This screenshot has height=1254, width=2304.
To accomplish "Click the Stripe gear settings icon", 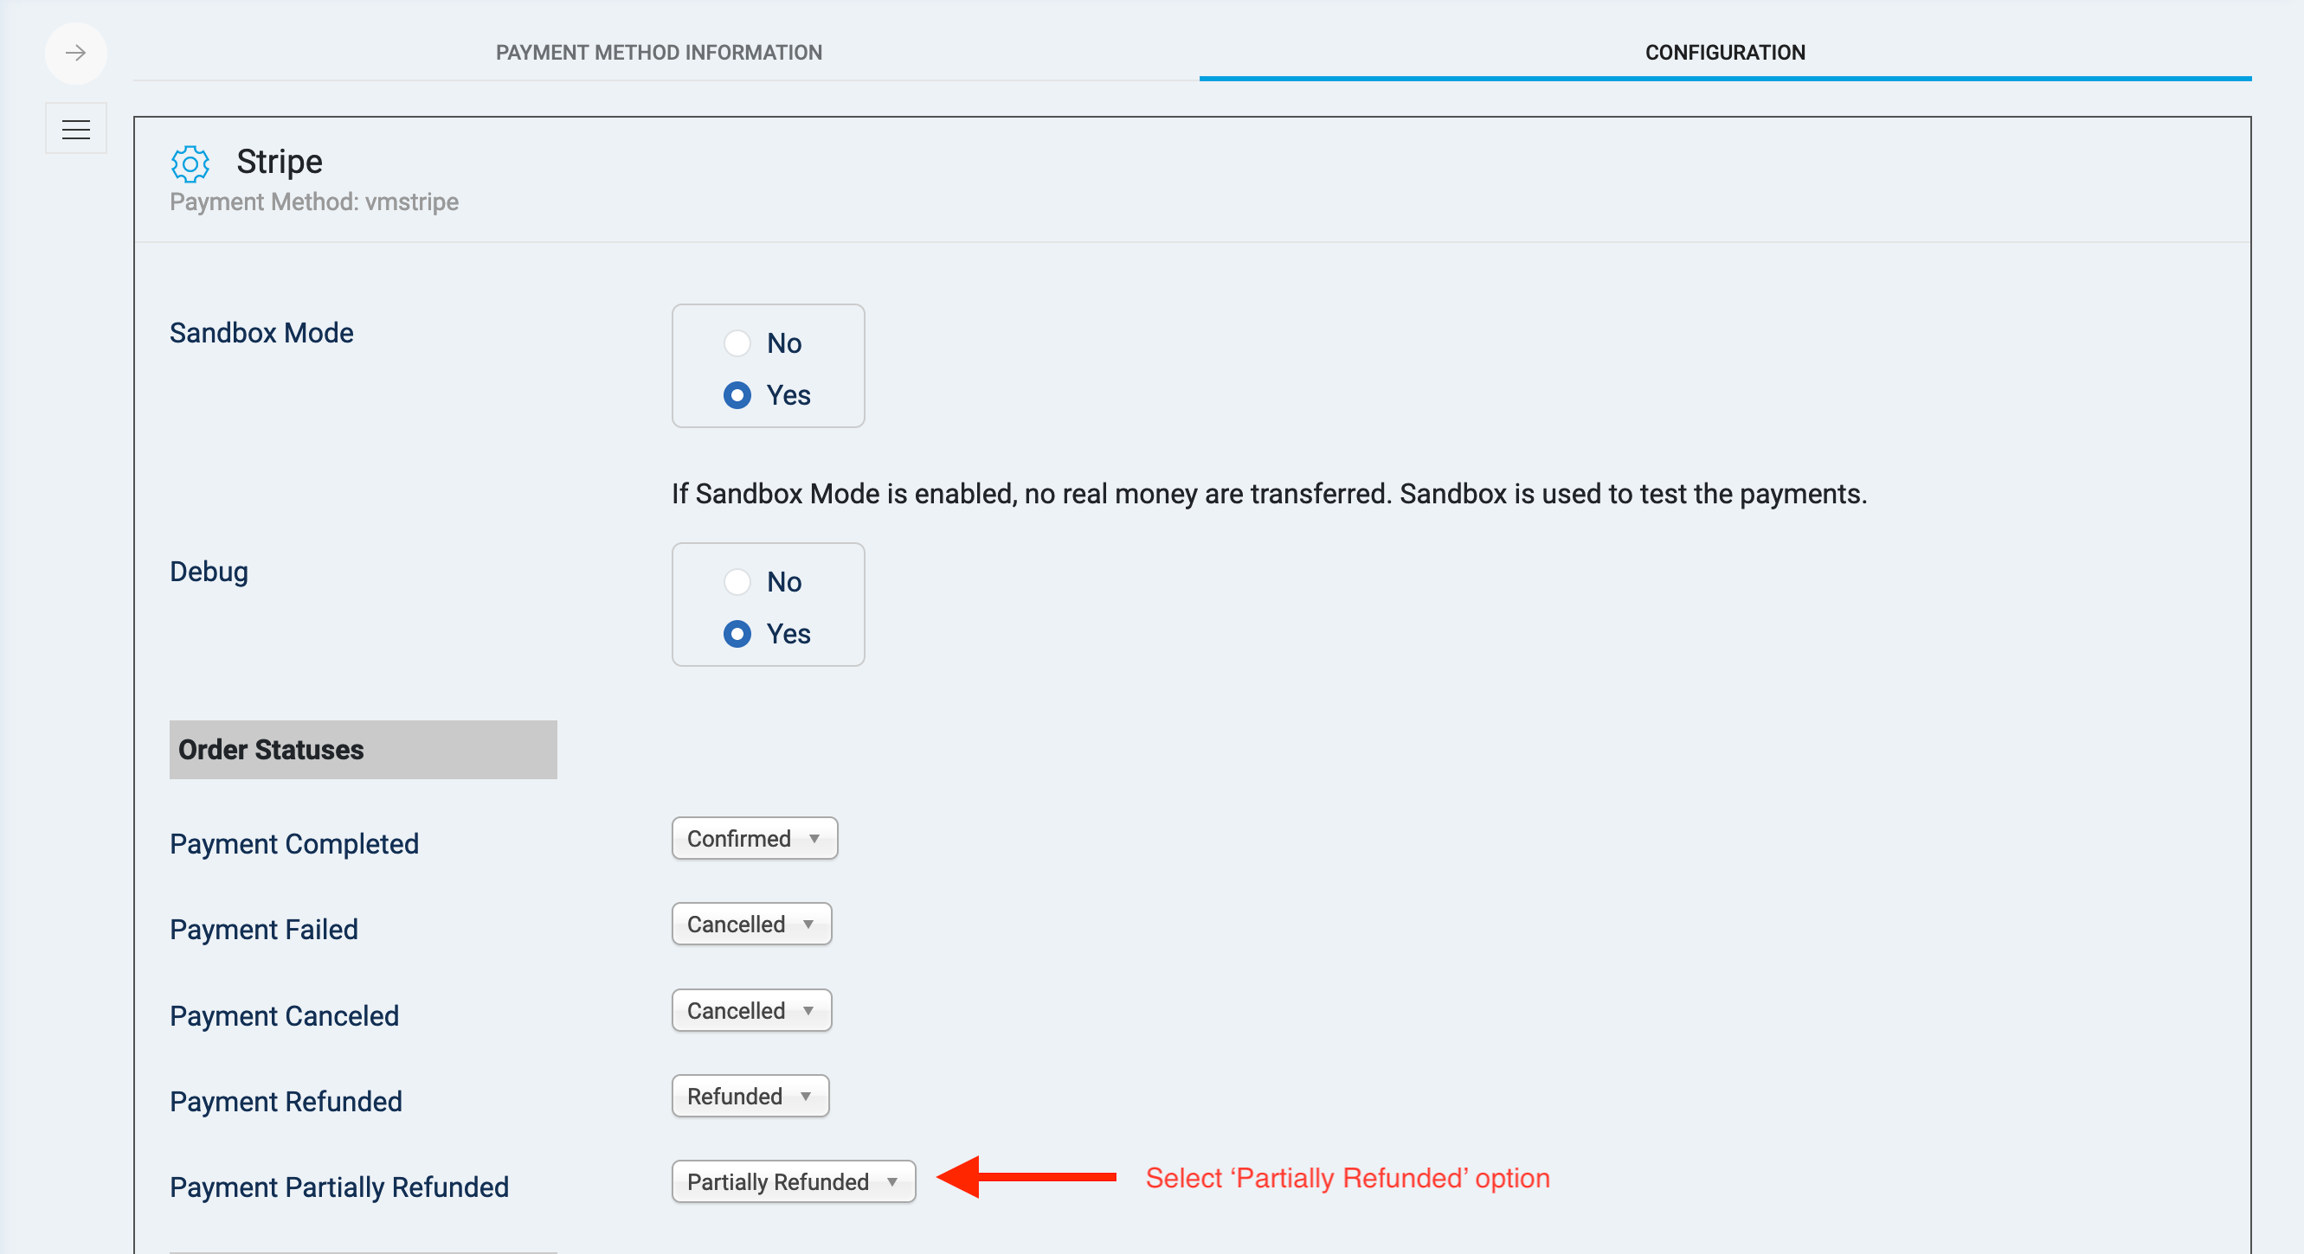I will tap(190, 163).
